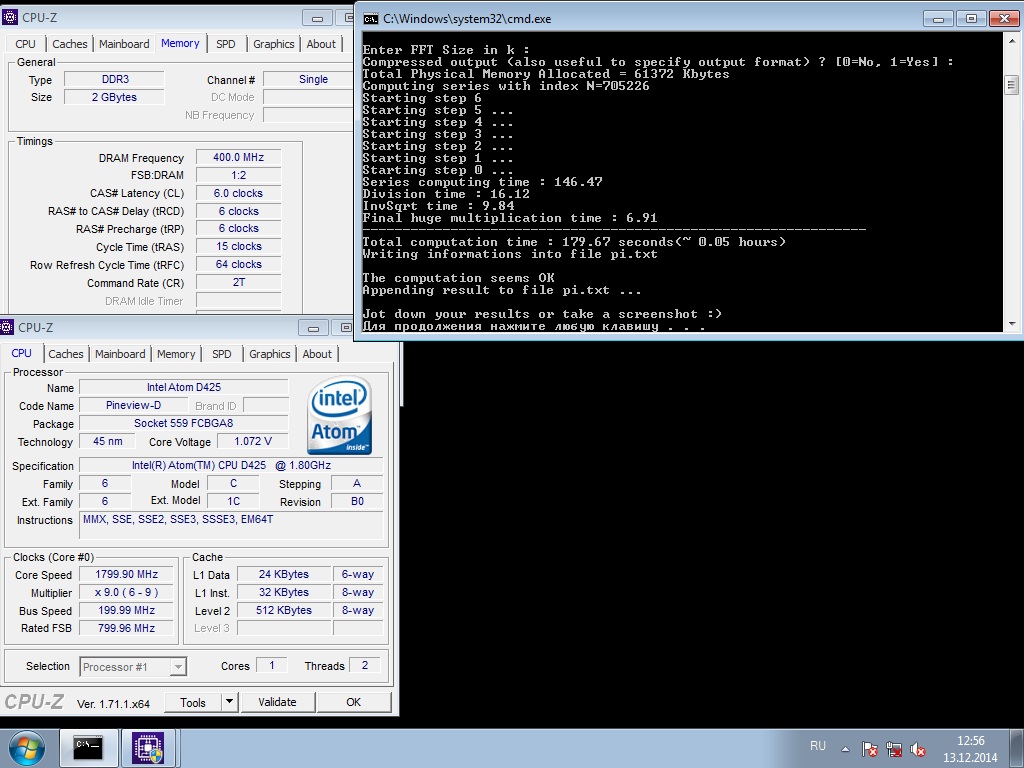This screenshot has height=768, width=1024.
Task: Click the cmd.exe scrollbar up arrow
Action: 1012,40
